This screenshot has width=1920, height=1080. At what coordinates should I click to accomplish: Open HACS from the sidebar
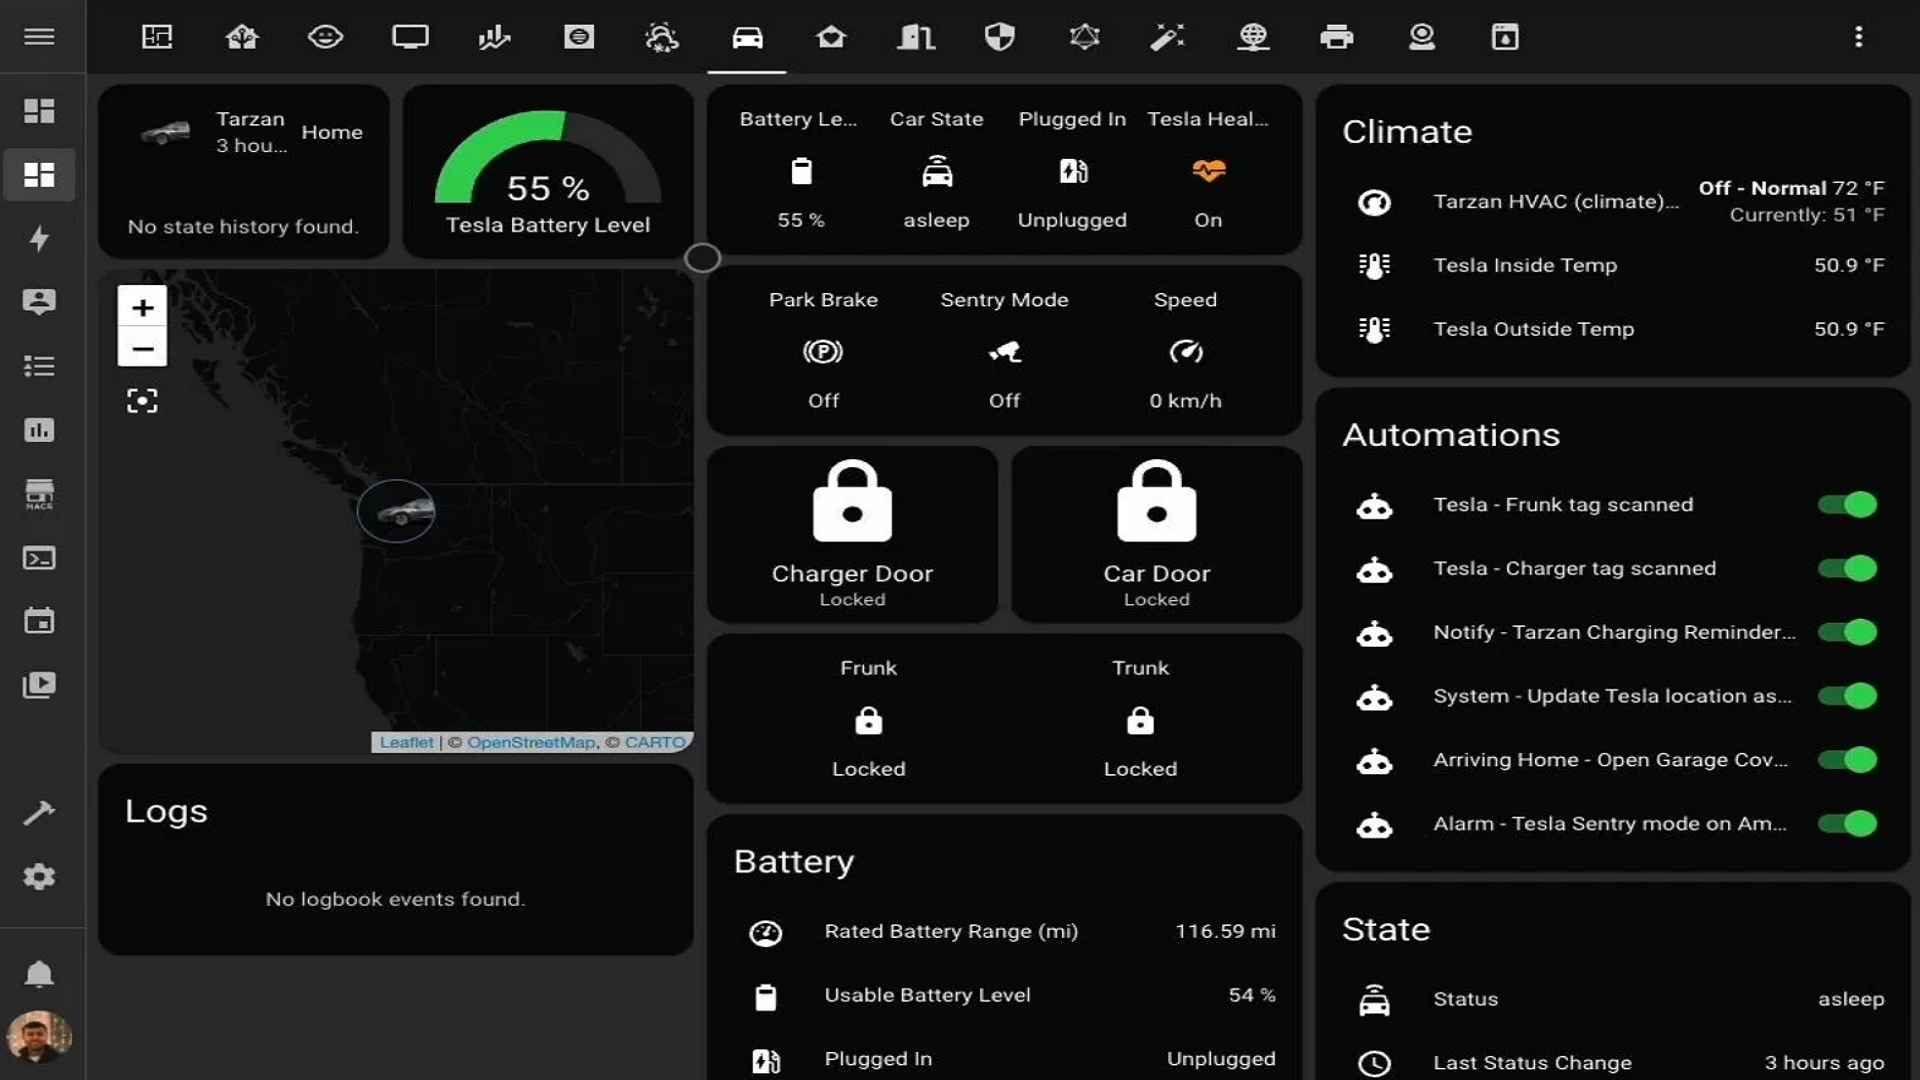click(39, 494)
